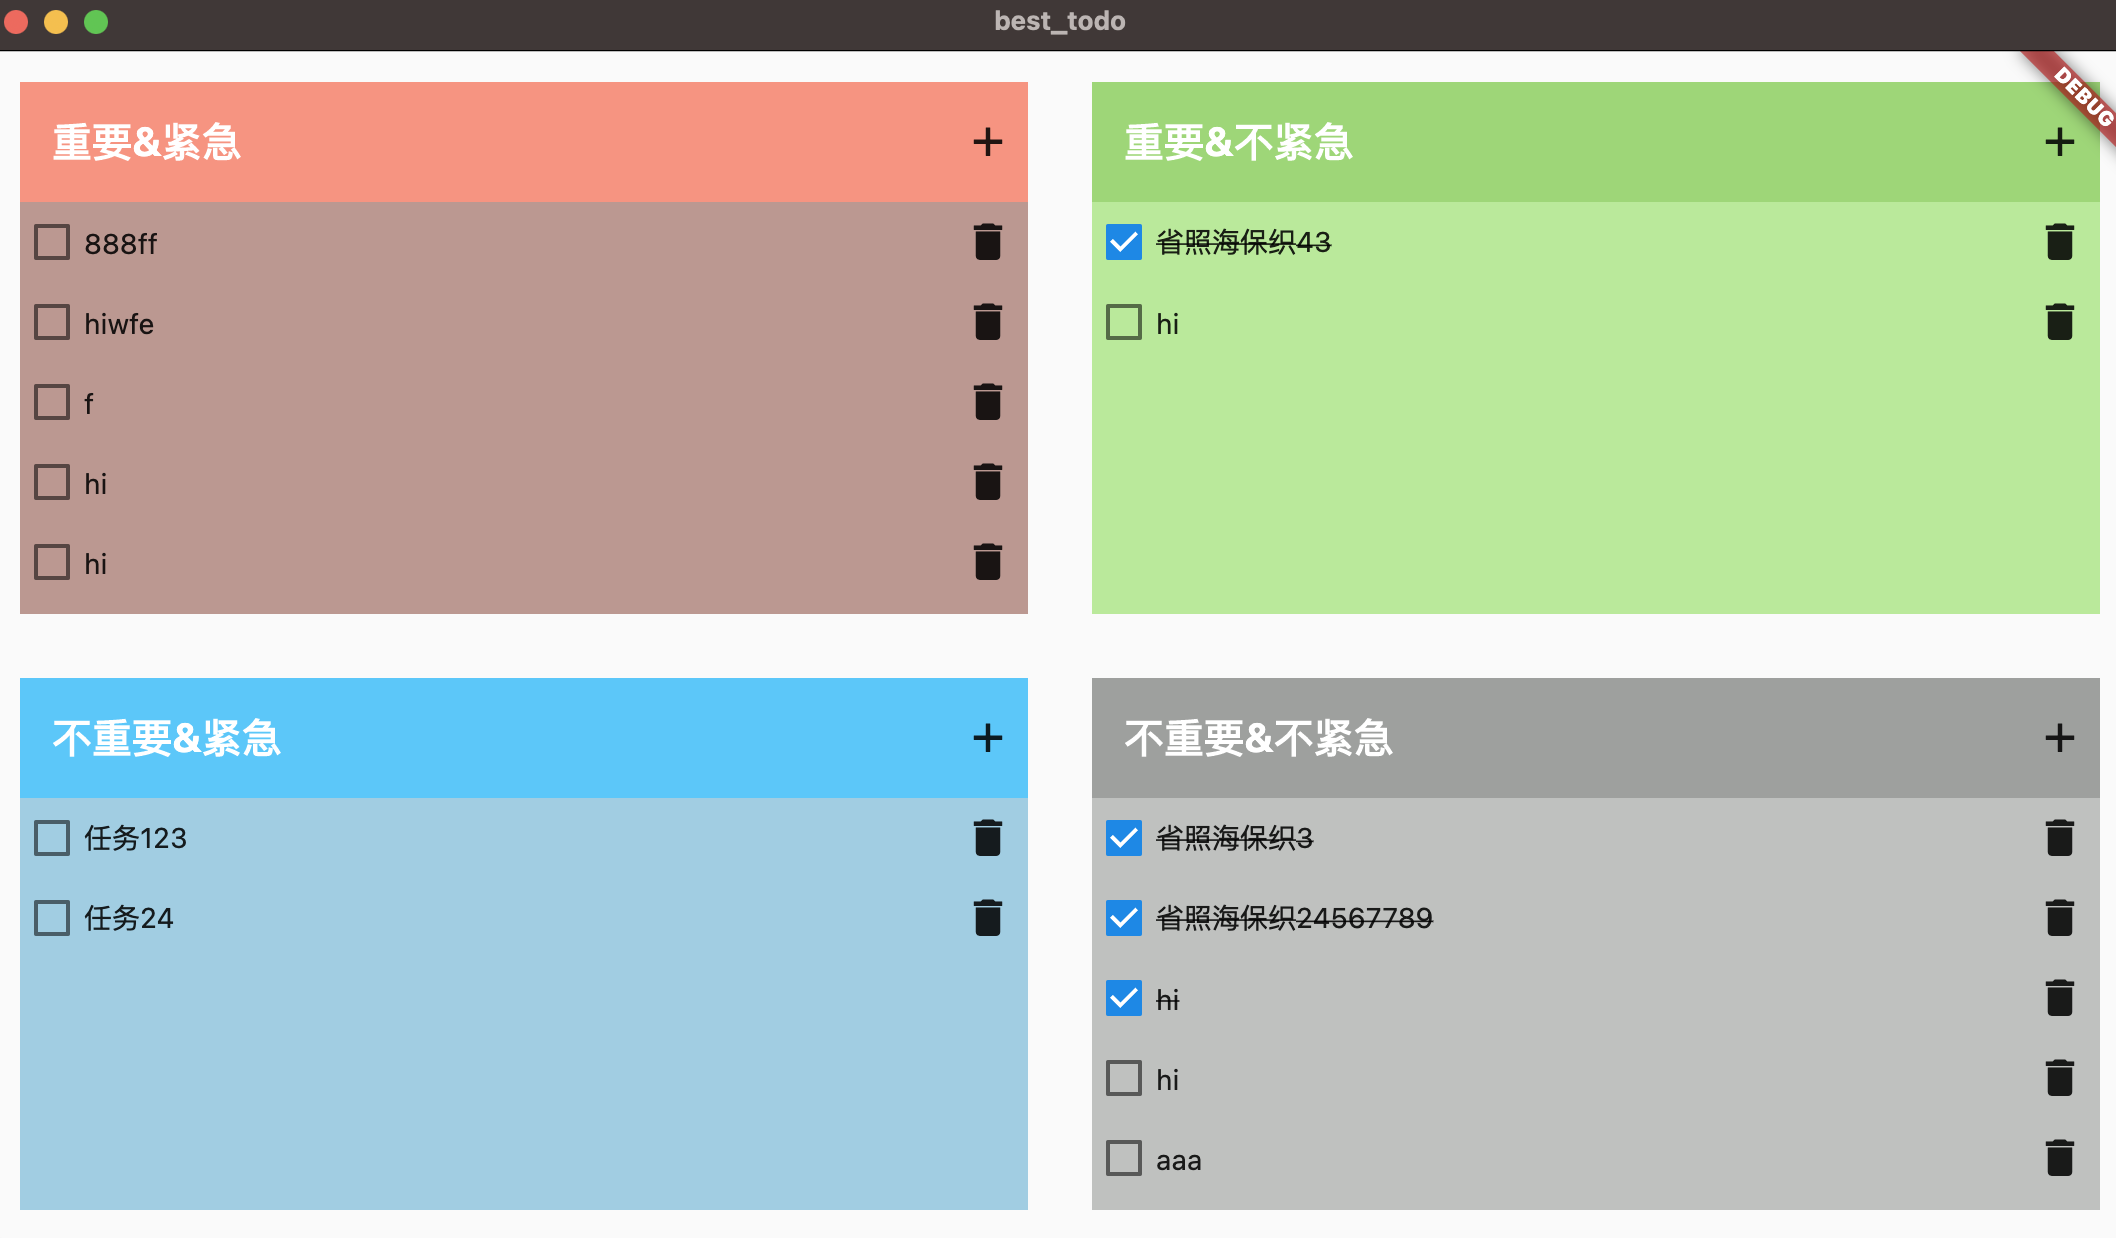Add task to 重要&紧急 quadrant
The height and width of the screenshot is (1238, 2116).
pyautogui.click(x=987, y=142)
